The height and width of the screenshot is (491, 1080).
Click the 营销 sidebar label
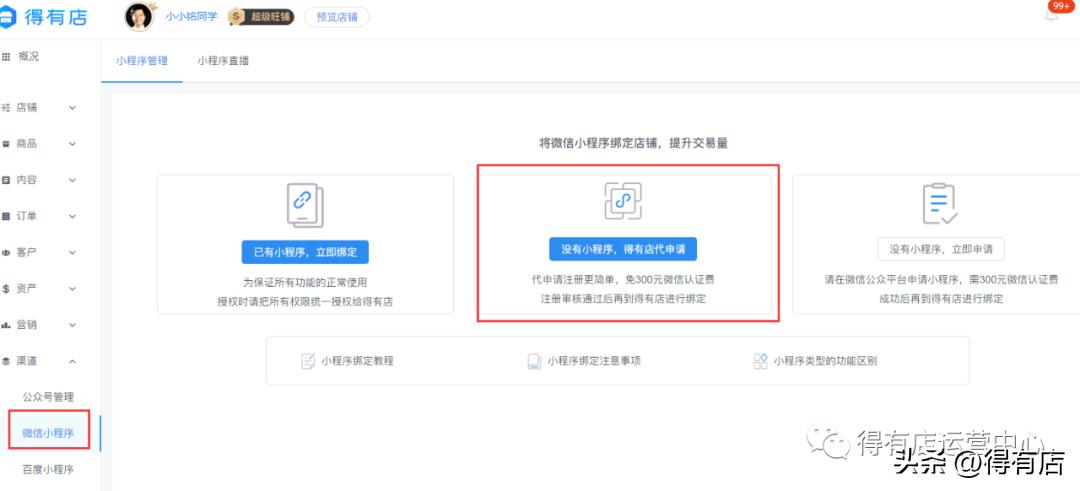pyautogui.click(x=27, y=325)
